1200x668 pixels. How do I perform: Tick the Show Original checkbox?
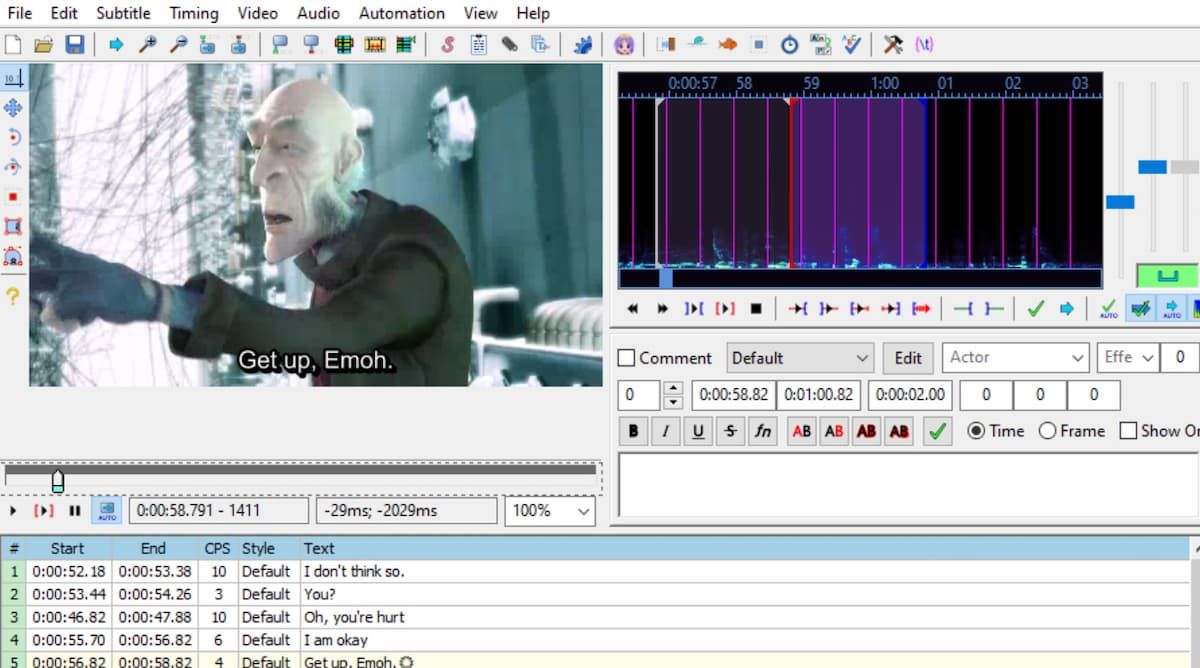tap(1128, 431)
